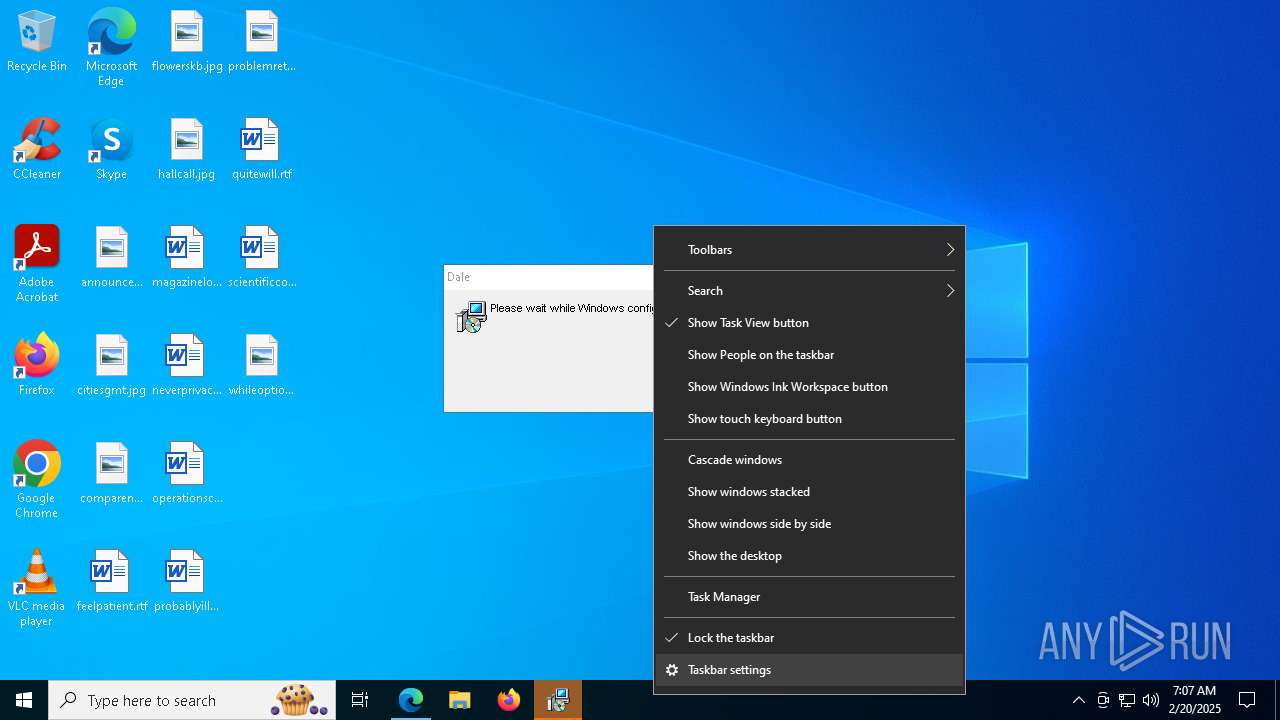Select the comparen... image file
1280x720 pixels.
click(x=111, y=474)
